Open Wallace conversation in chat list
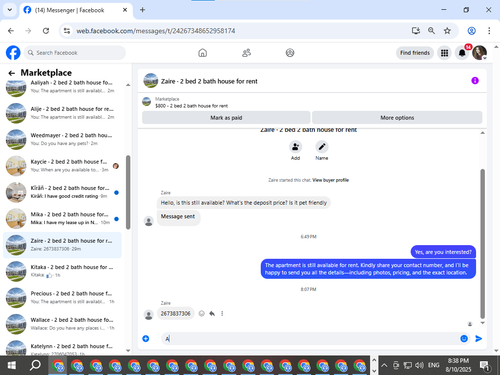 [62, 324]
